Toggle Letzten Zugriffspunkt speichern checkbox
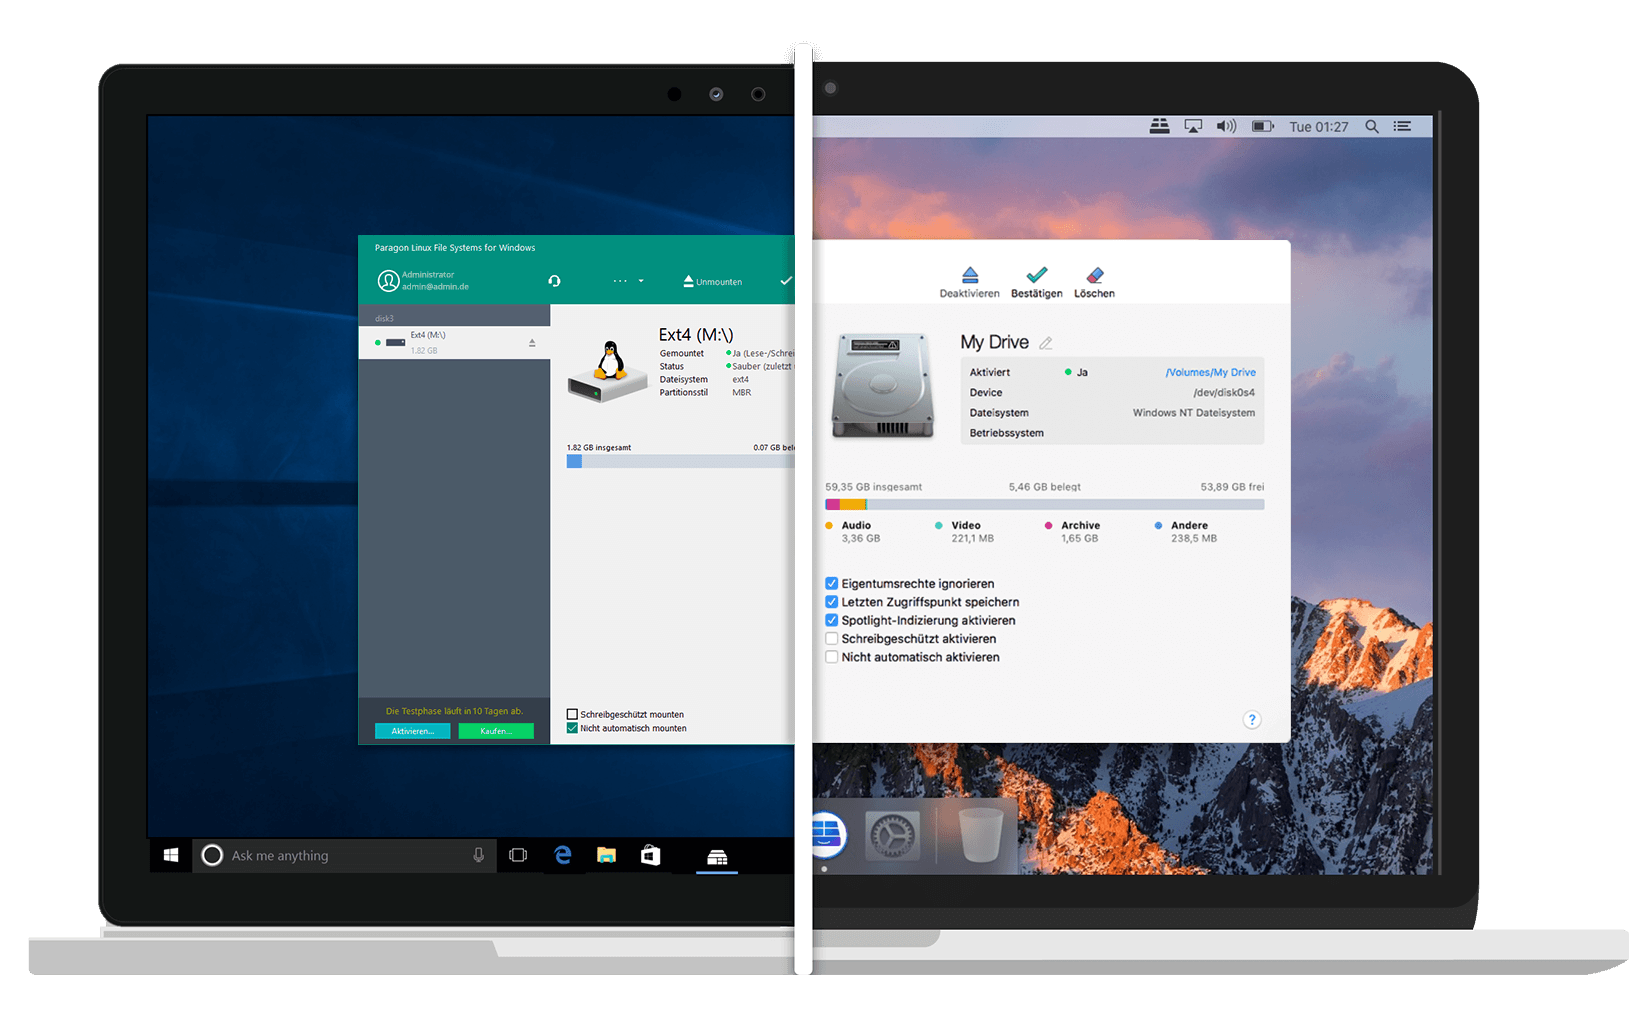1652x1032 pixels. point(831,602)
